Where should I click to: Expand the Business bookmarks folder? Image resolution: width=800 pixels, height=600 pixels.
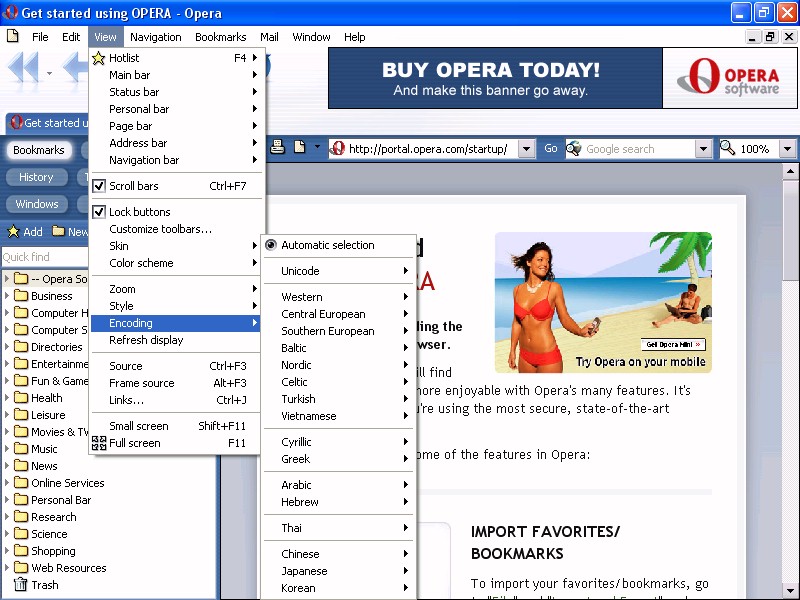8,296
